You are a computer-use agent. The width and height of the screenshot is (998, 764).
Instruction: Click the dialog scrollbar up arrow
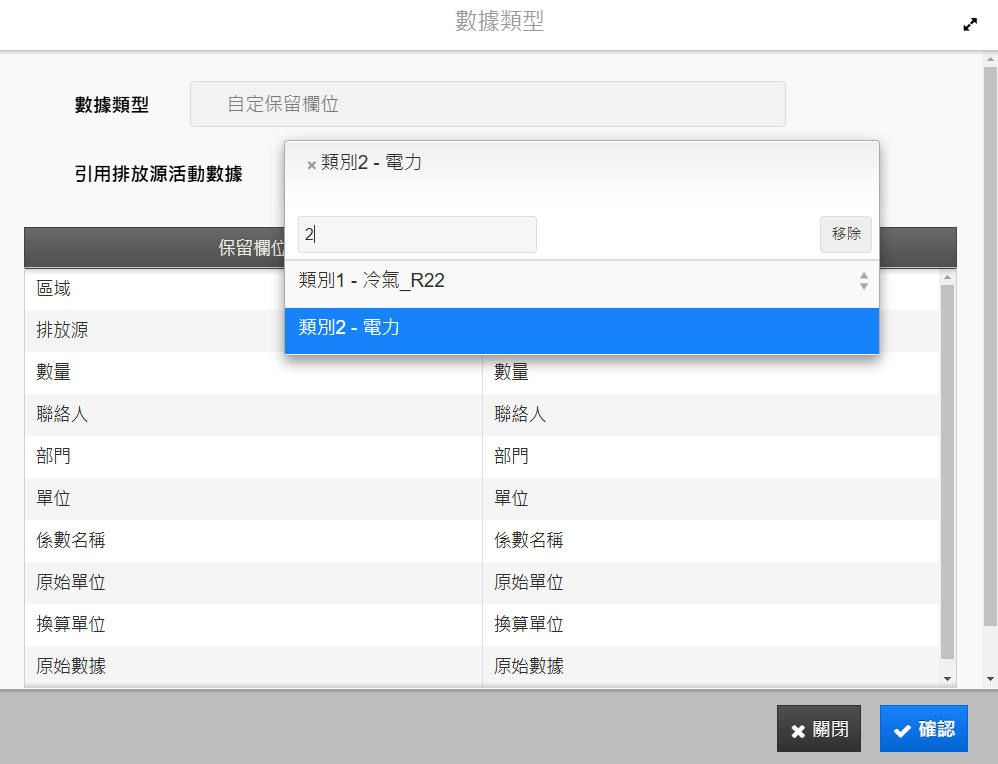point(990,60)
